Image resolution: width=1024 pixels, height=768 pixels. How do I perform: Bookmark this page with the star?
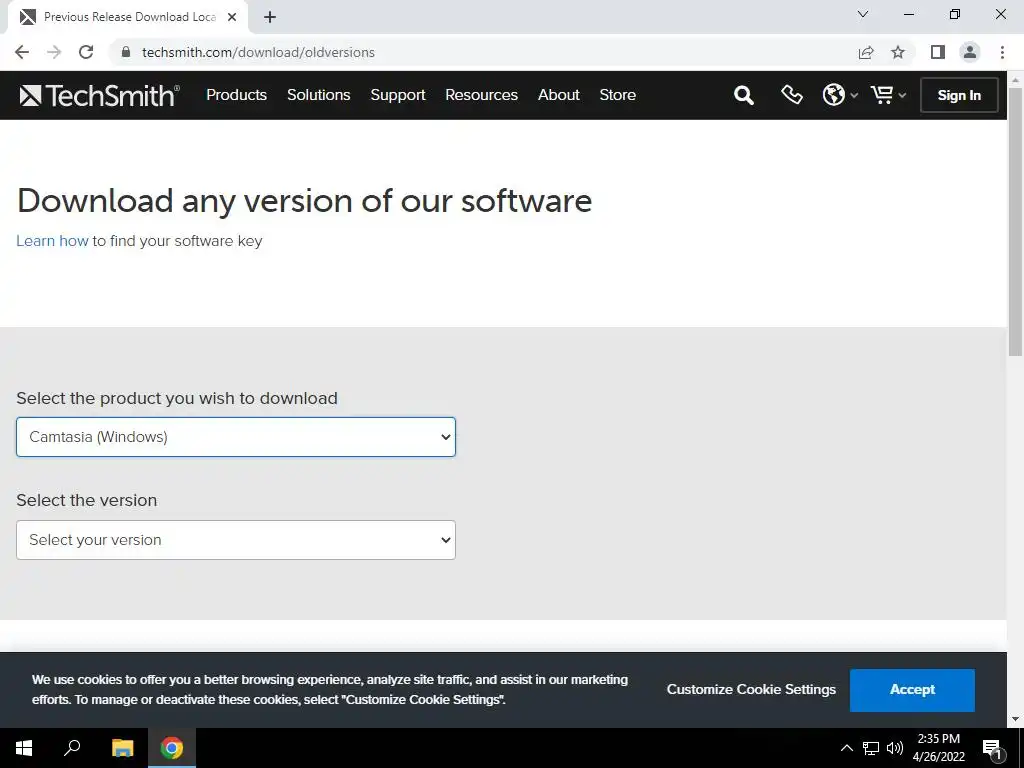pos(898,52)
